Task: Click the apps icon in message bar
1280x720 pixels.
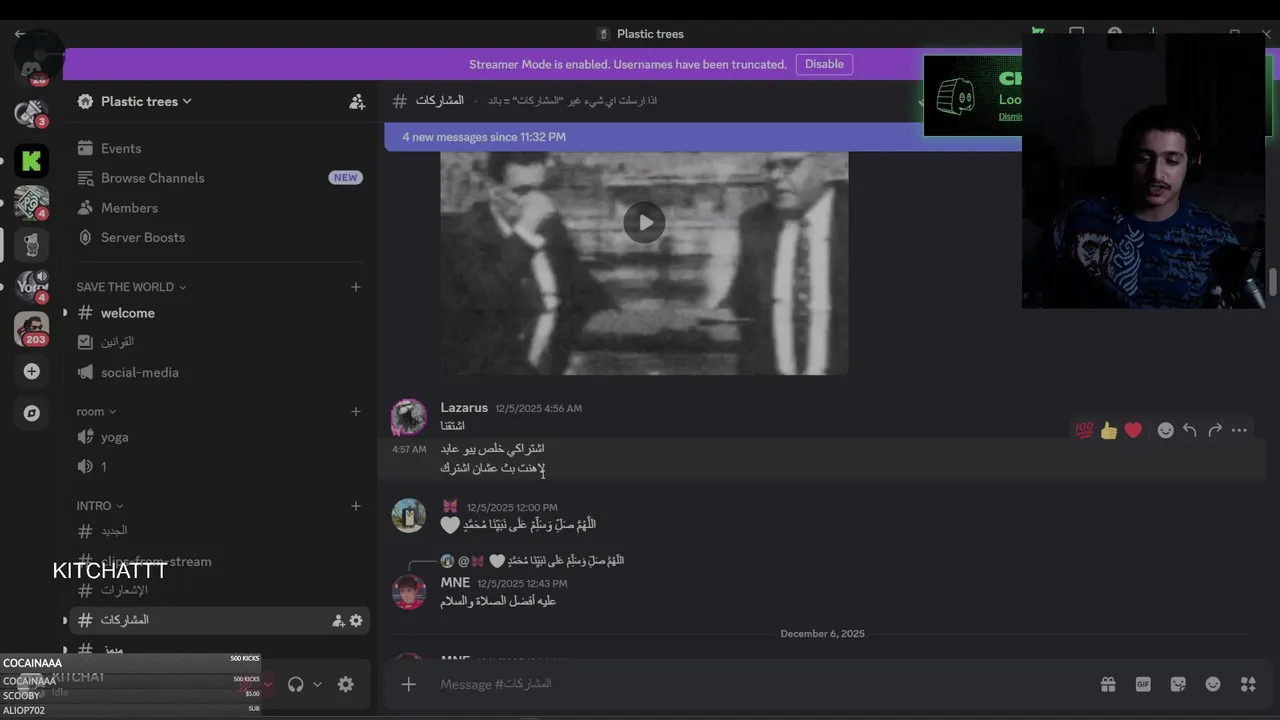Action: point(1248,684)
